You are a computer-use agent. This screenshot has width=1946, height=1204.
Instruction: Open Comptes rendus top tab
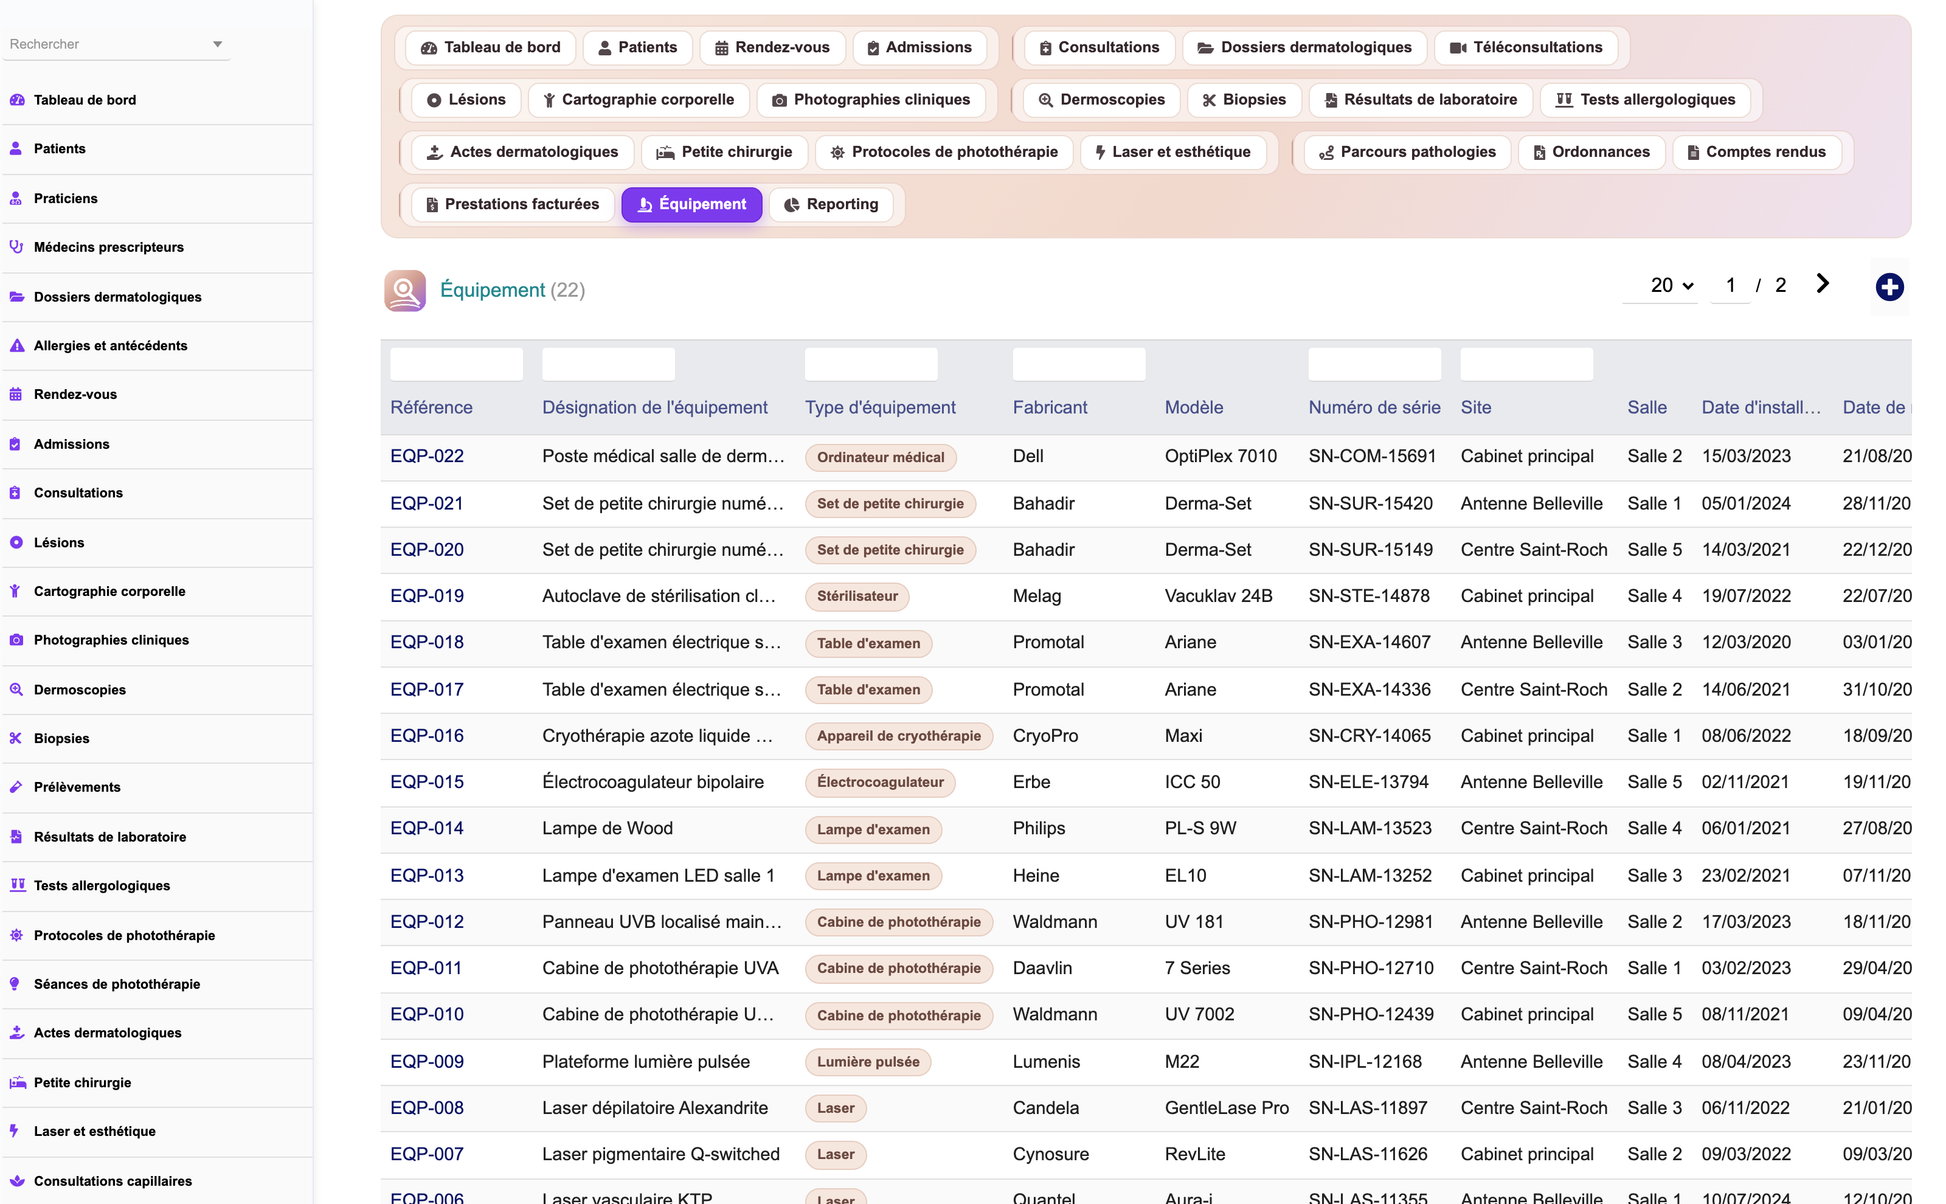1756,152
